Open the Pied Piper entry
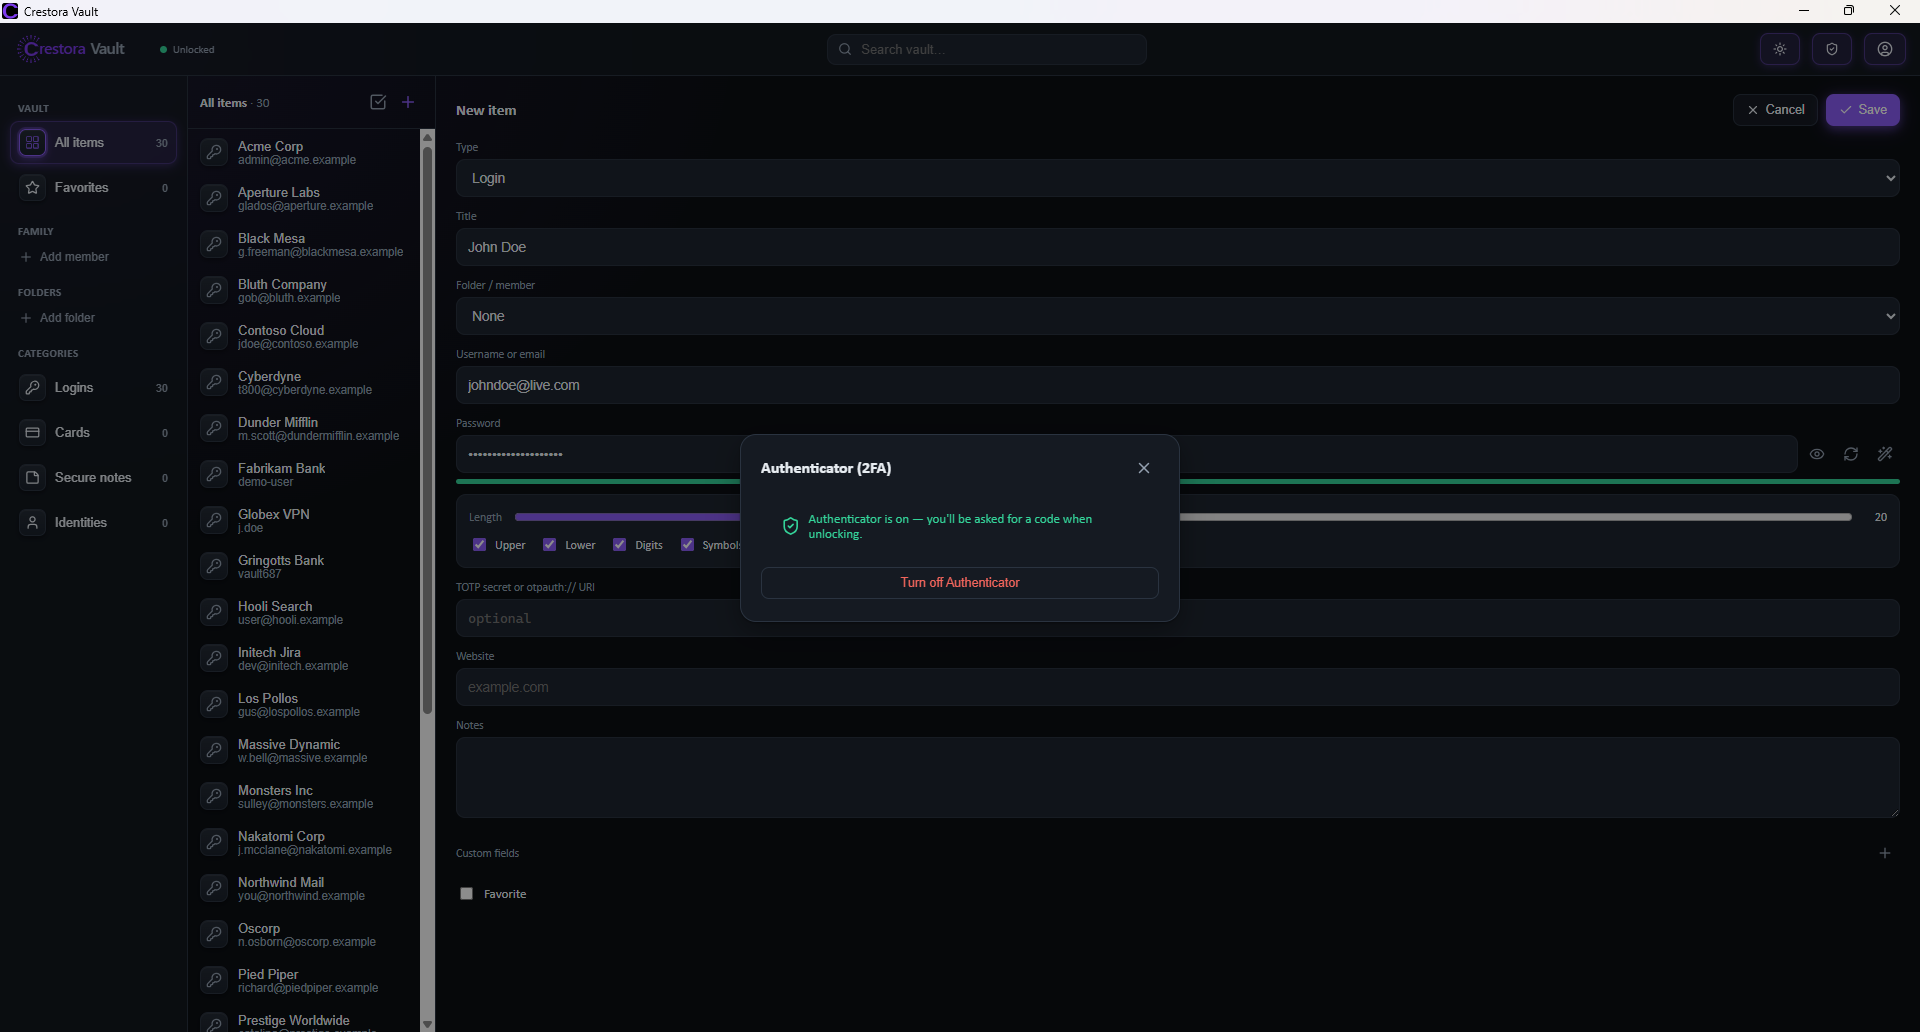The height and width of the screenshot is (1032, 1920). click(305, 980)
